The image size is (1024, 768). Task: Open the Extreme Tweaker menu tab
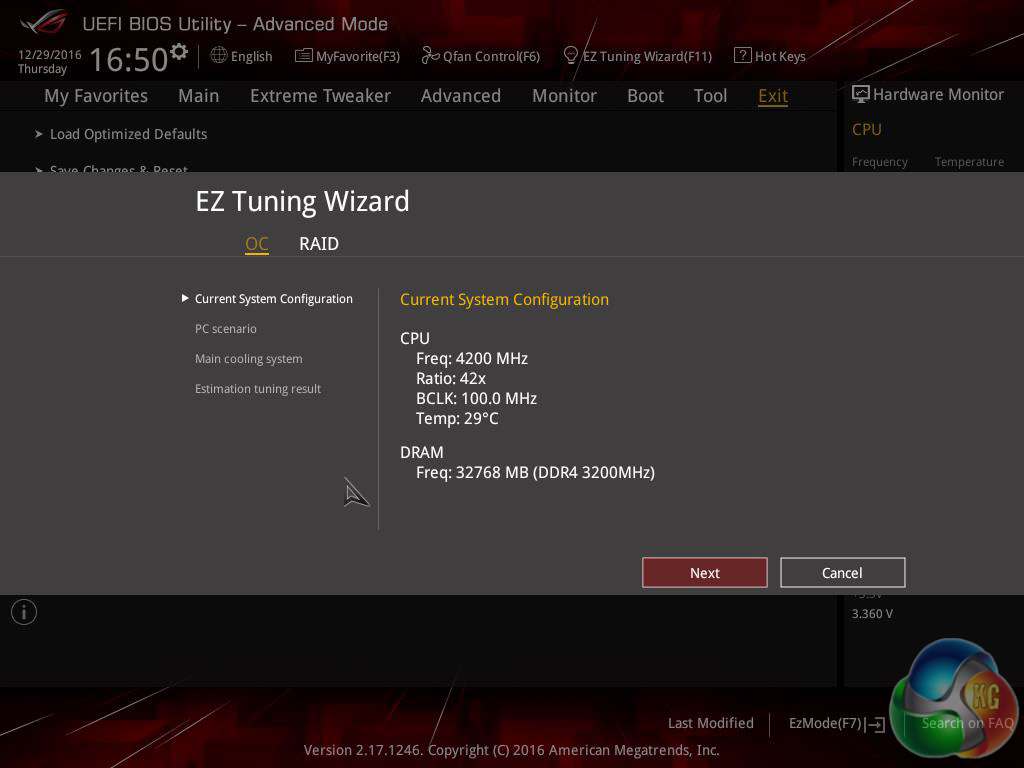(320, 96)
